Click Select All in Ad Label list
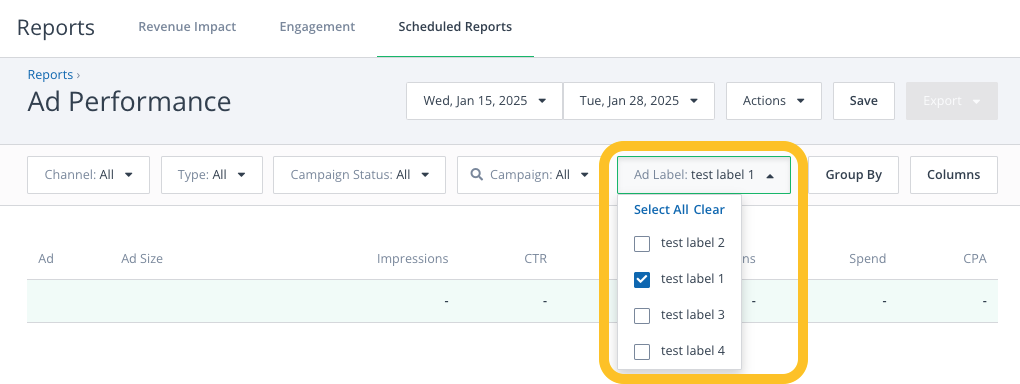The height and width of the screenshot is (384, 1020). click(661, 210)
